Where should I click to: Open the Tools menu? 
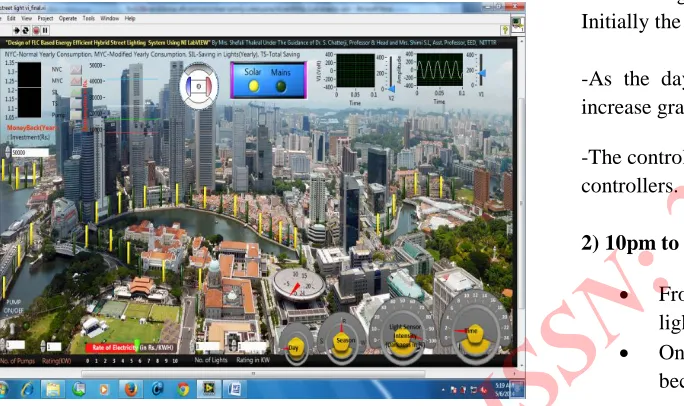(x=89, y=18)
